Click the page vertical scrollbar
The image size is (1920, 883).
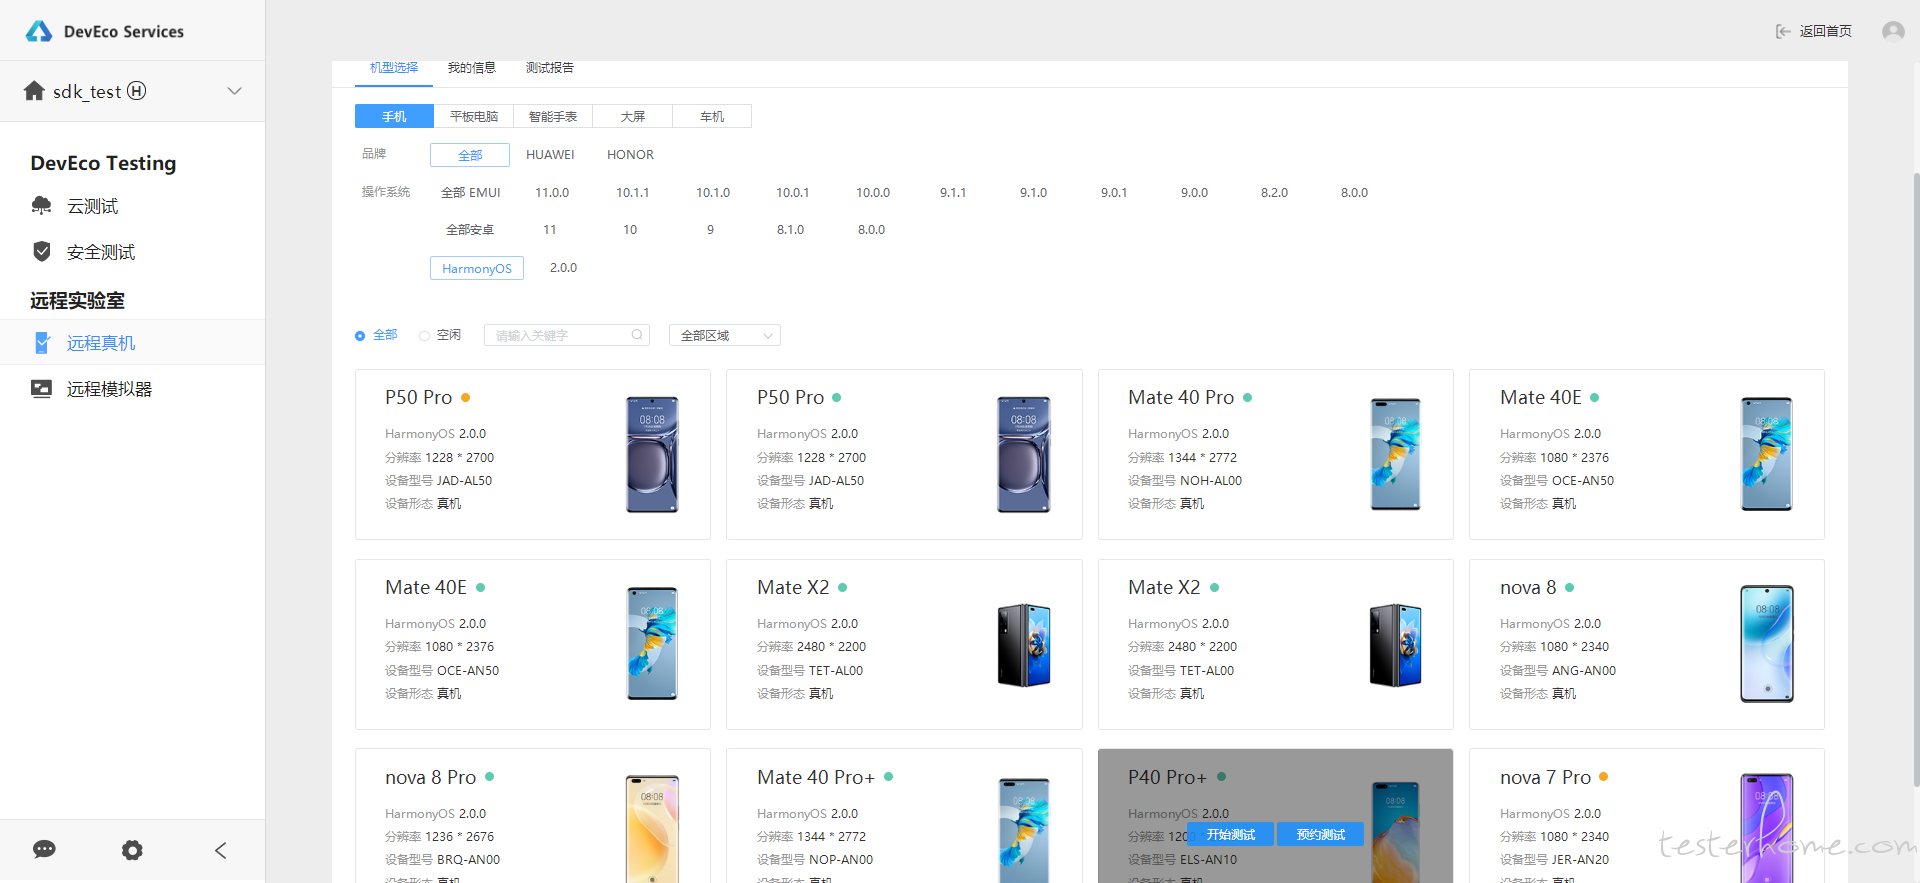1915,480
